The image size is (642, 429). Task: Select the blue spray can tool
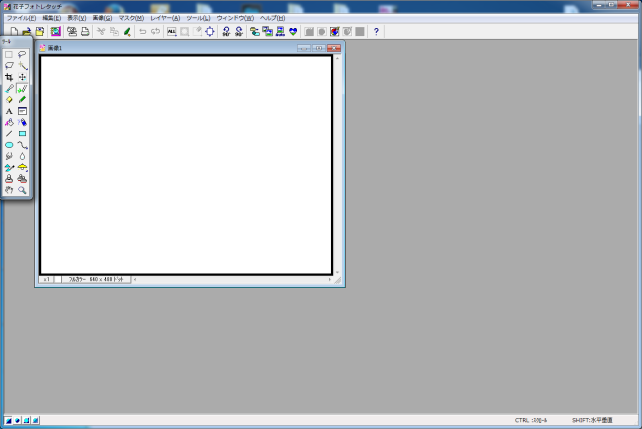coord(22,122)
